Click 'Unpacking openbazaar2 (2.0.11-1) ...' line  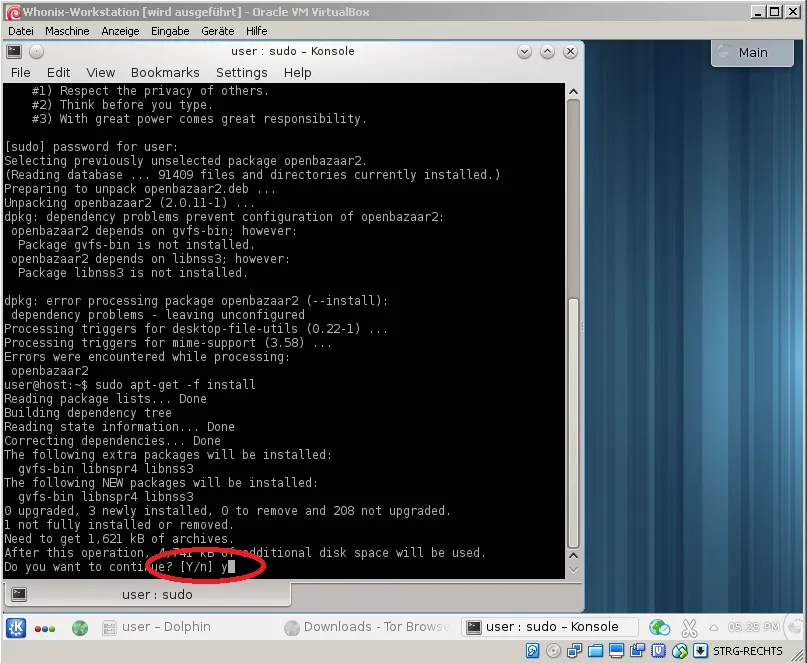point(129,203)
